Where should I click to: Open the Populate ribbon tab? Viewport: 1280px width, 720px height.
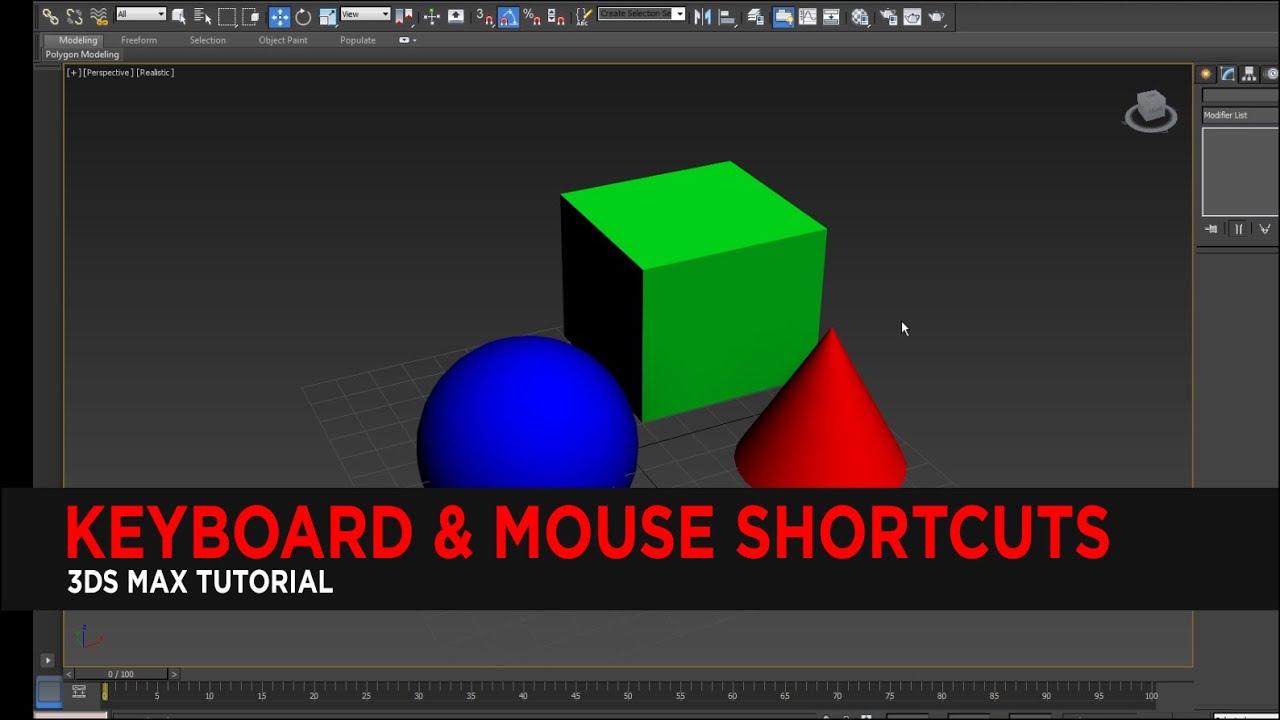358,40
